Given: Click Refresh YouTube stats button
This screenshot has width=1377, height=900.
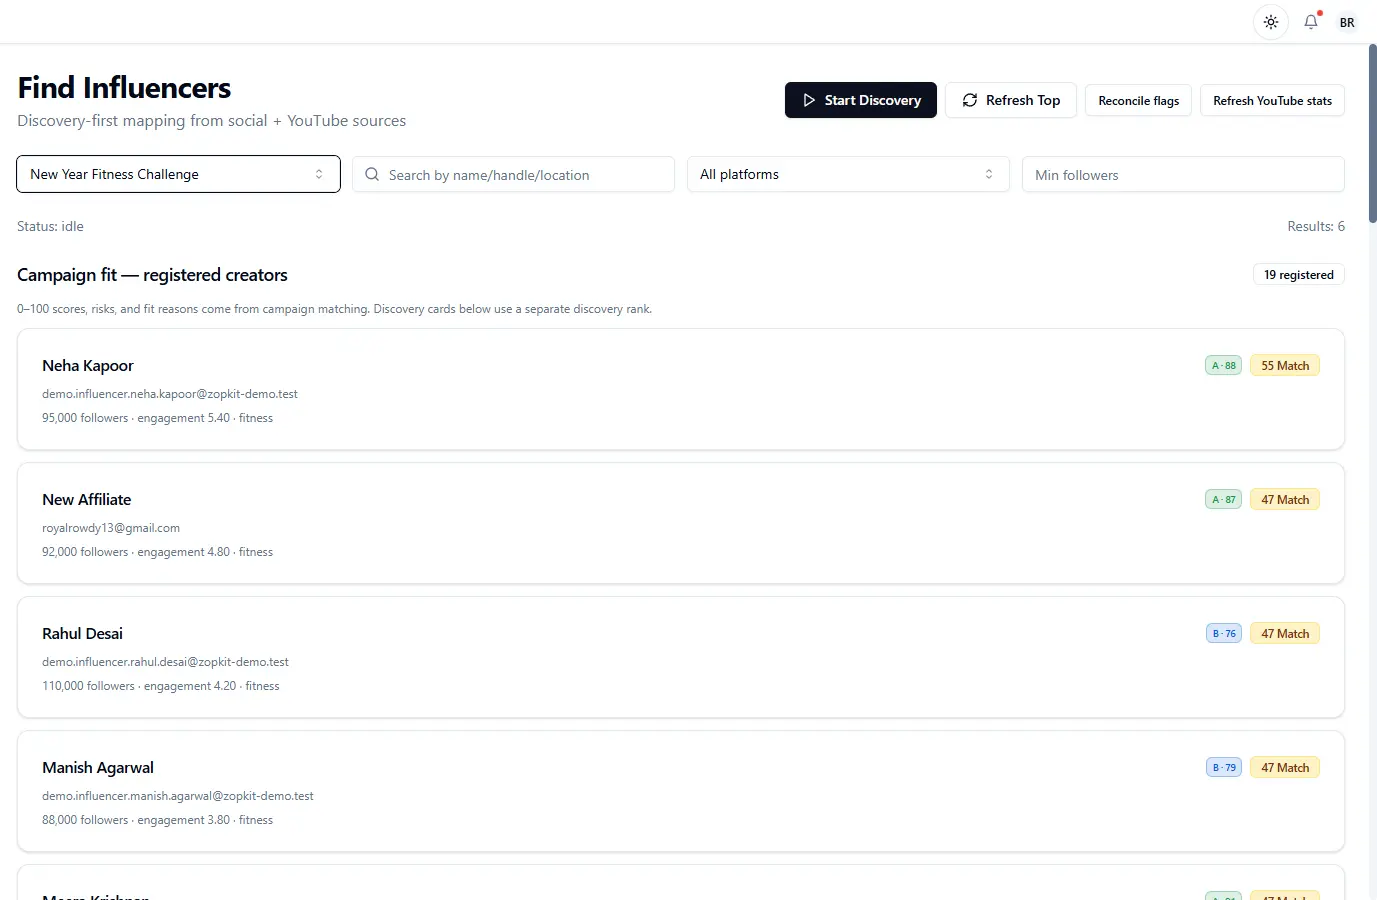Looking at the screenshot, I should pyautogui.click(x=1272, y=101).
